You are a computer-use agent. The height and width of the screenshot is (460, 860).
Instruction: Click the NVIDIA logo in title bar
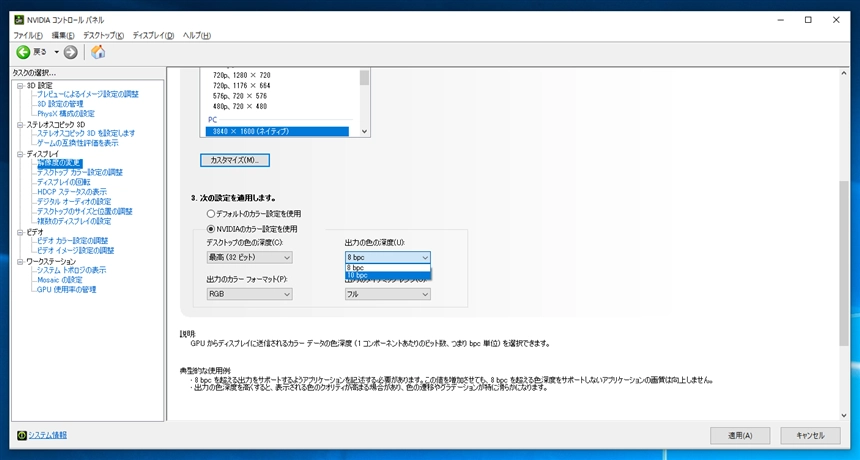pyautogui.click(x=19, y=20)
